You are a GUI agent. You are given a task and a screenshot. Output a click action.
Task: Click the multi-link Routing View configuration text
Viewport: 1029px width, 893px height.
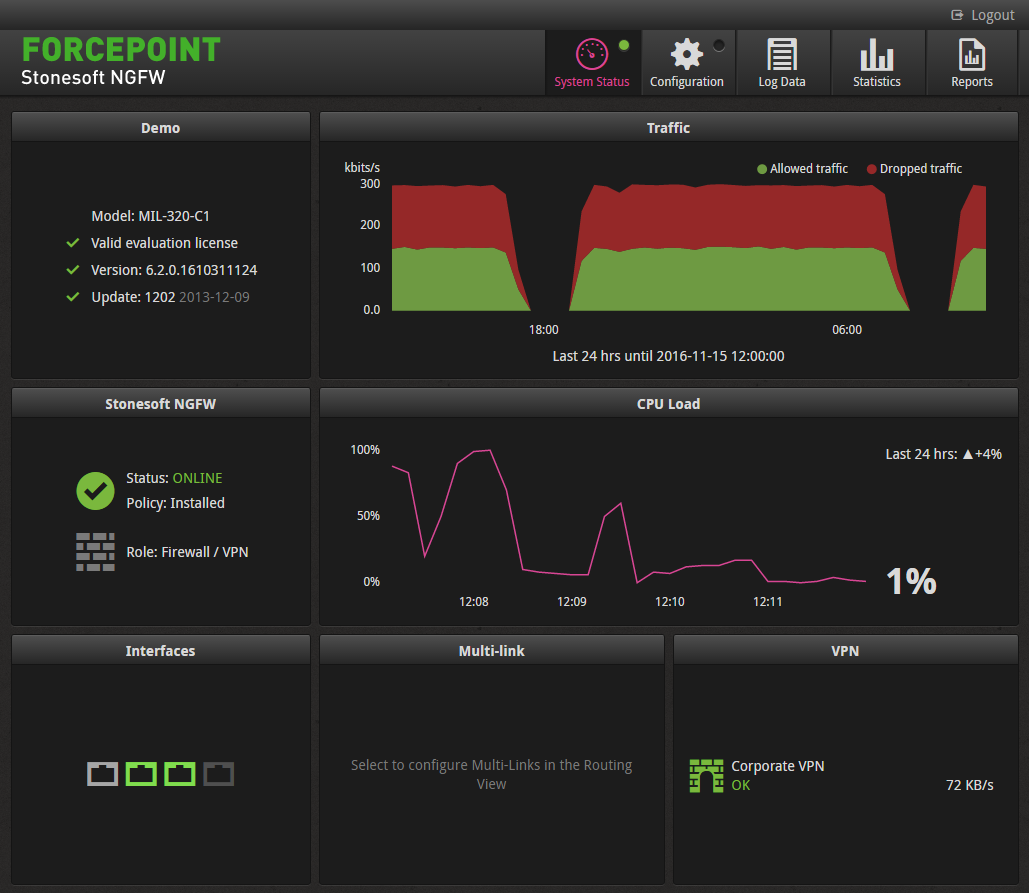(x=491, y=775)
